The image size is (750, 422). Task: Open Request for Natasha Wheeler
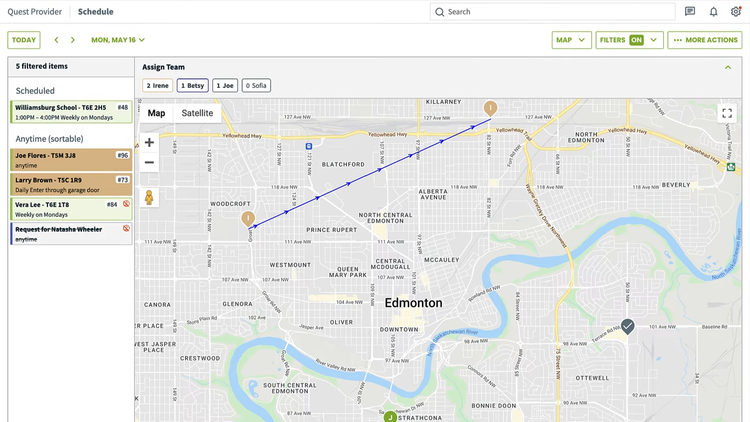pyautogui.click(x=71, y=233)
